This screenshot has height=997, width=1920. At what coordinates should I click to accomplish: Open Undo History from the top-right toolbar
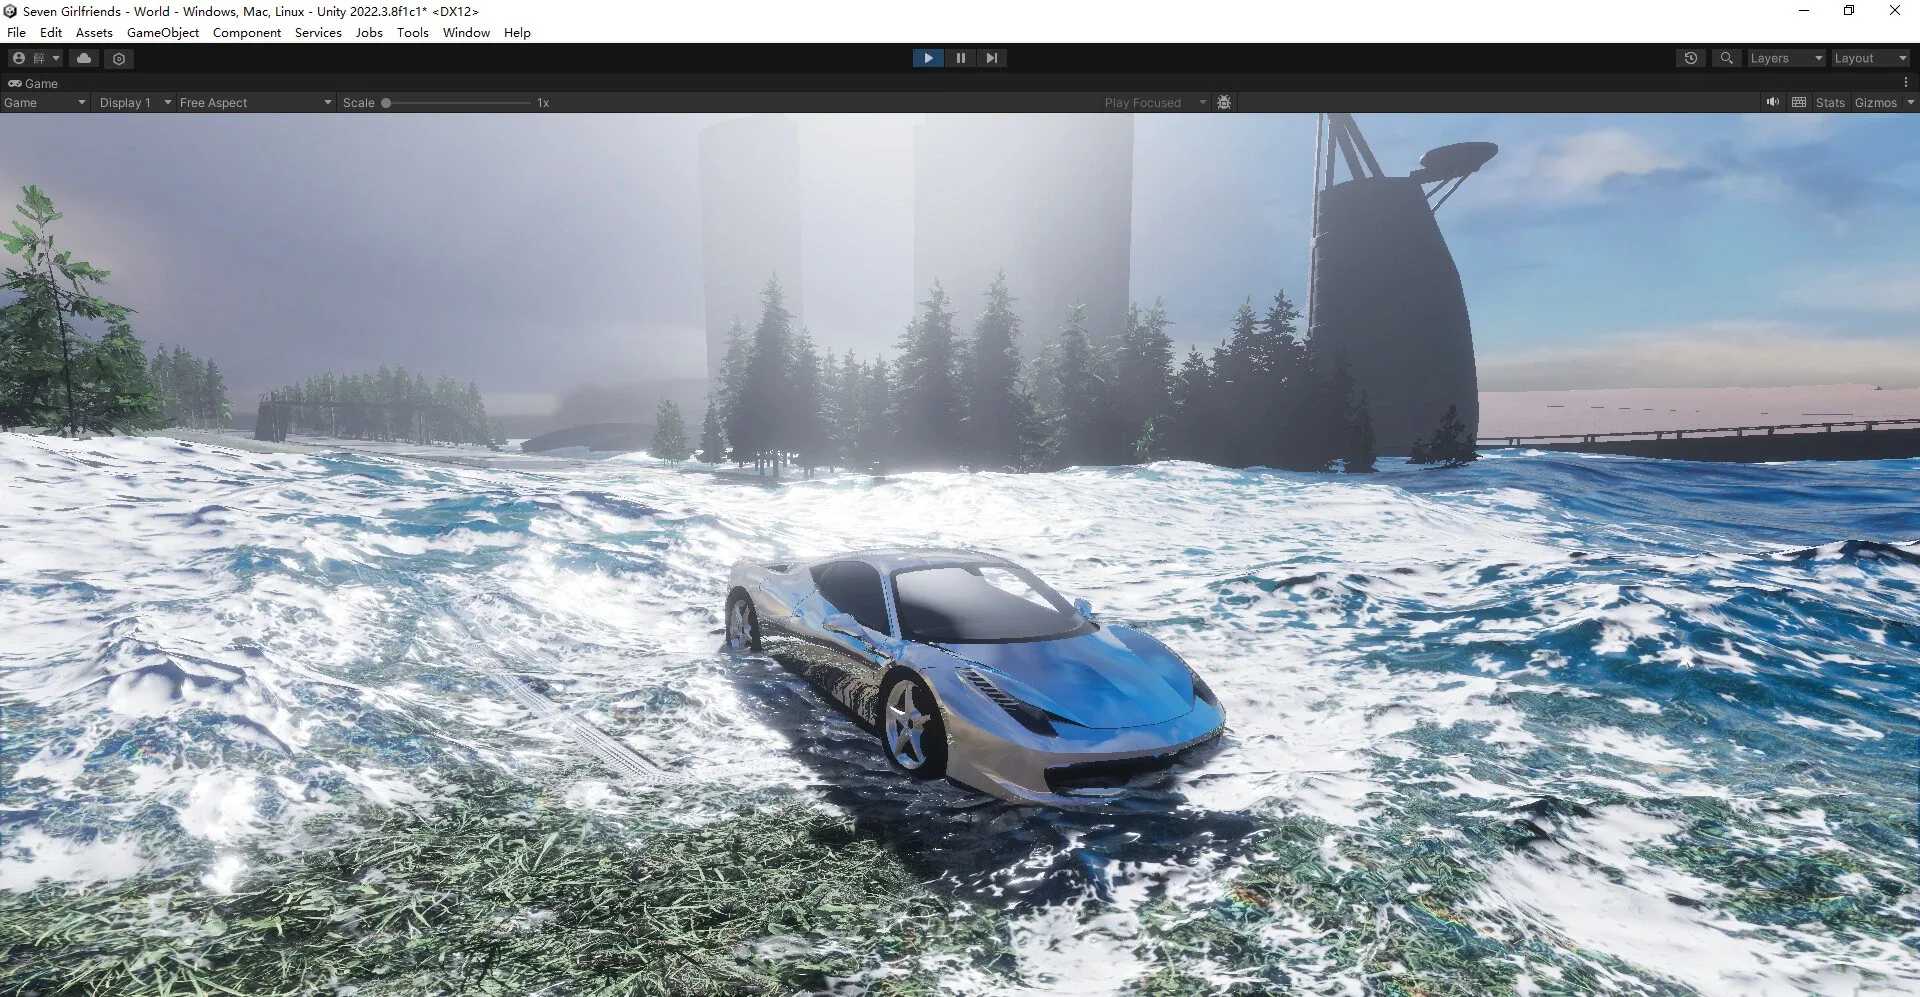pyautogui.click(x=1690, y=58)
